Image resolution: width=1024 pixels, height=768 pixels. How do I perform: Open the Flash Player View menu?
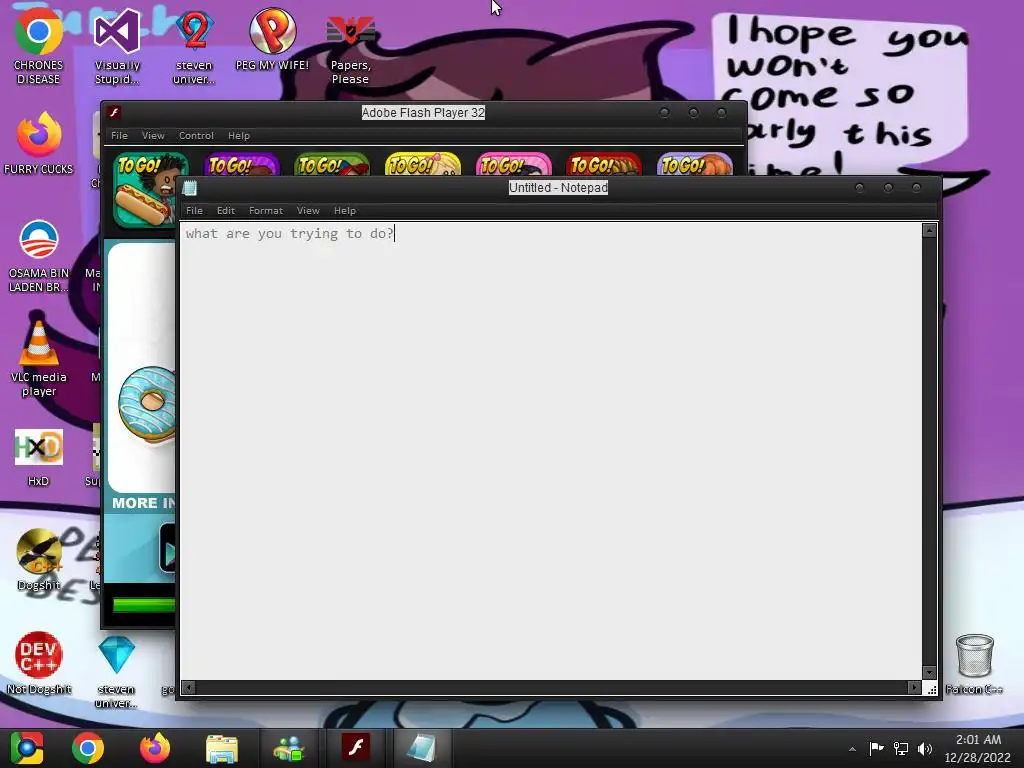point(153,135)
